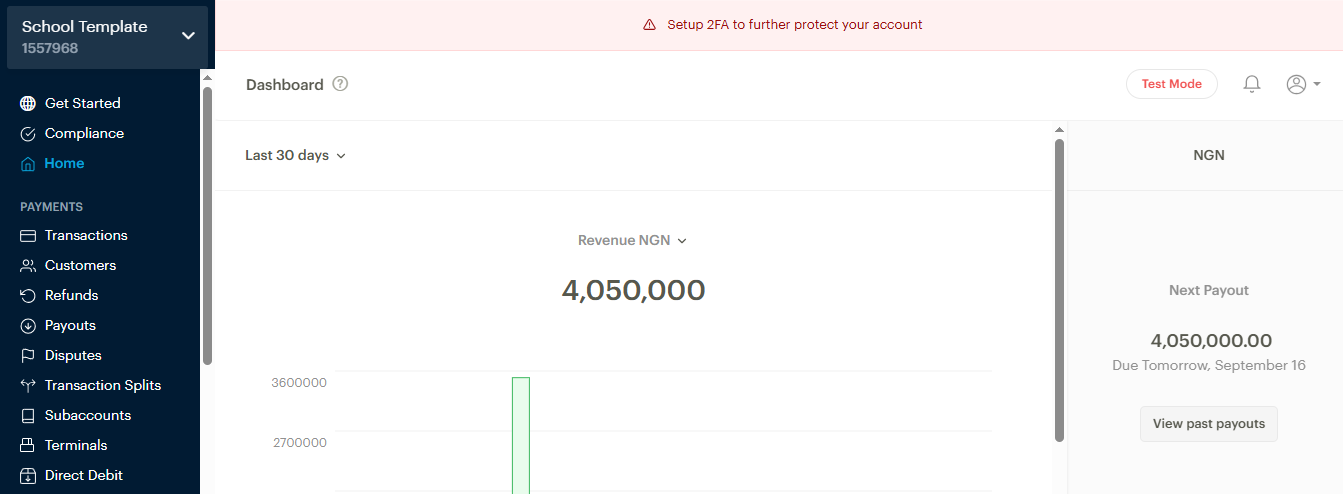Click the Dashboard help question mark icon
1343x494 pixels.
click(x=340, y=84)
